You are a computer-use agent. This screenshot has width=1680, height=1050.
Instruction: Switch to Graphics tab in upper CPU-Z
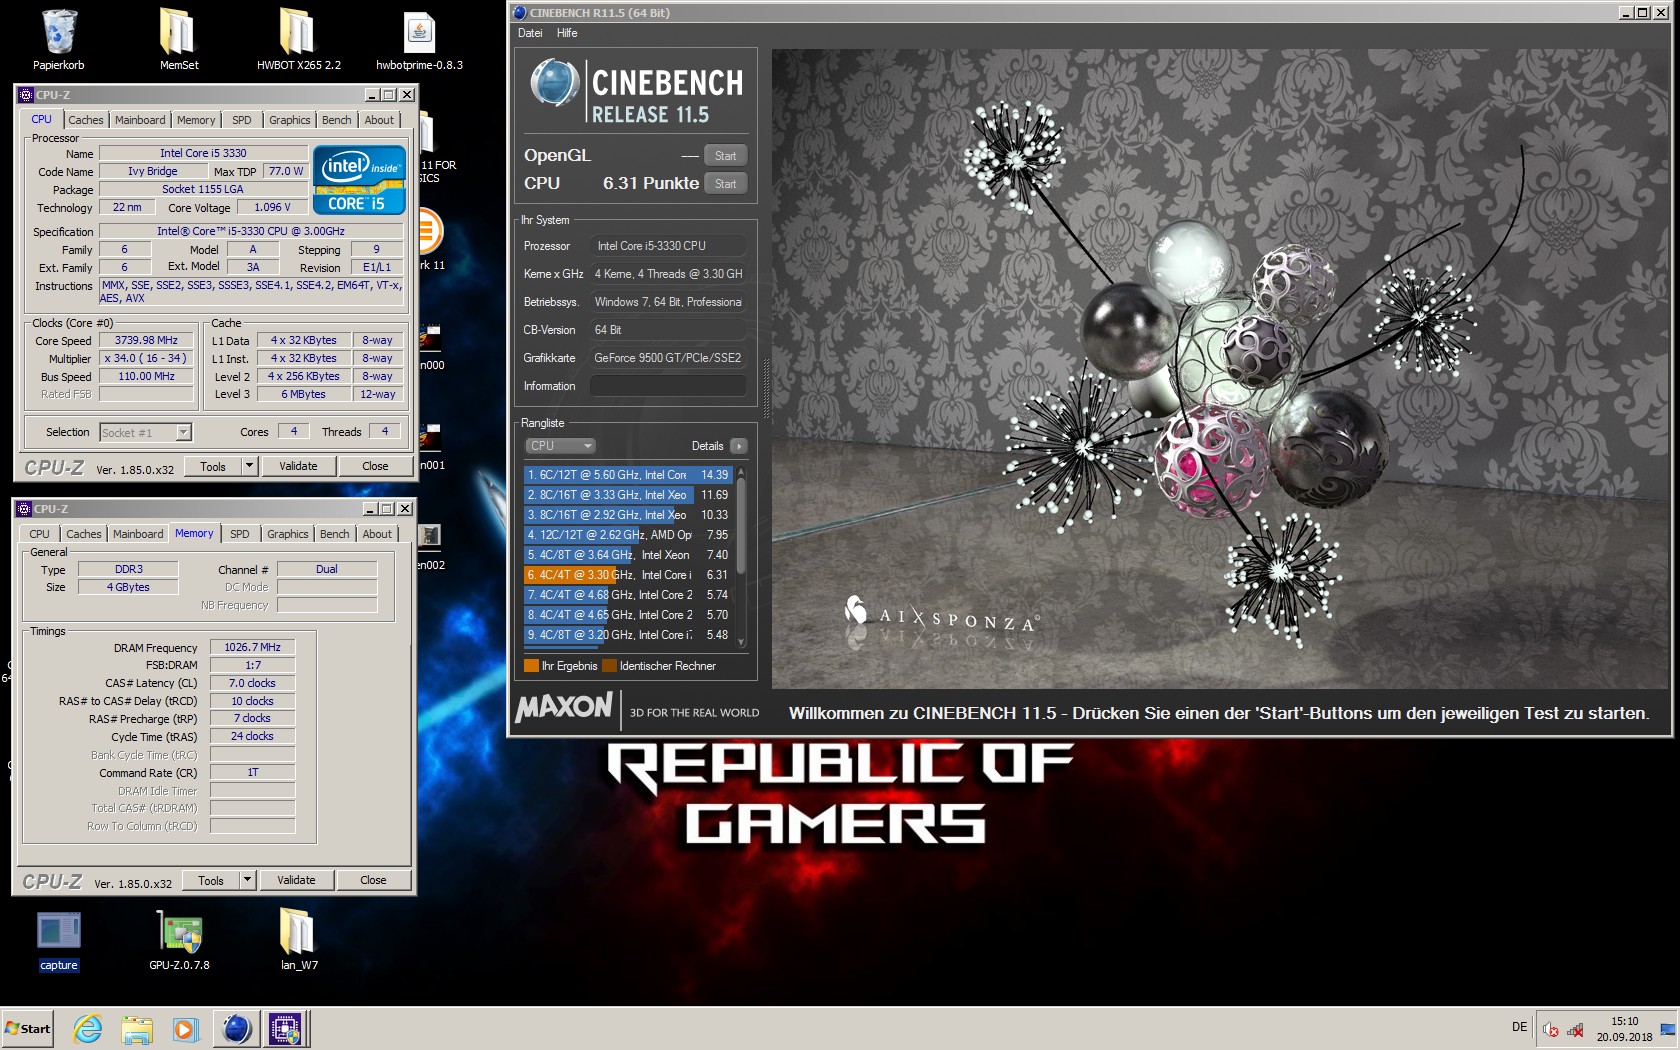click(x=290, y=120)
